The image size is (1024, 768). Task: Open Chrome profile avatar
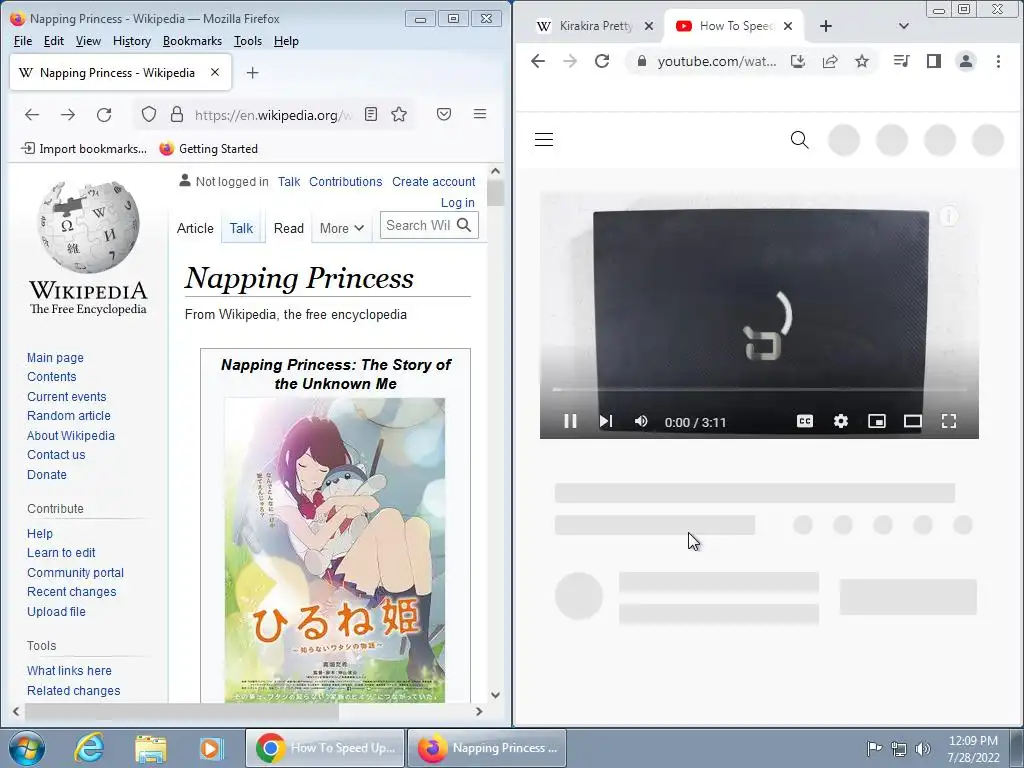[966, 61]
